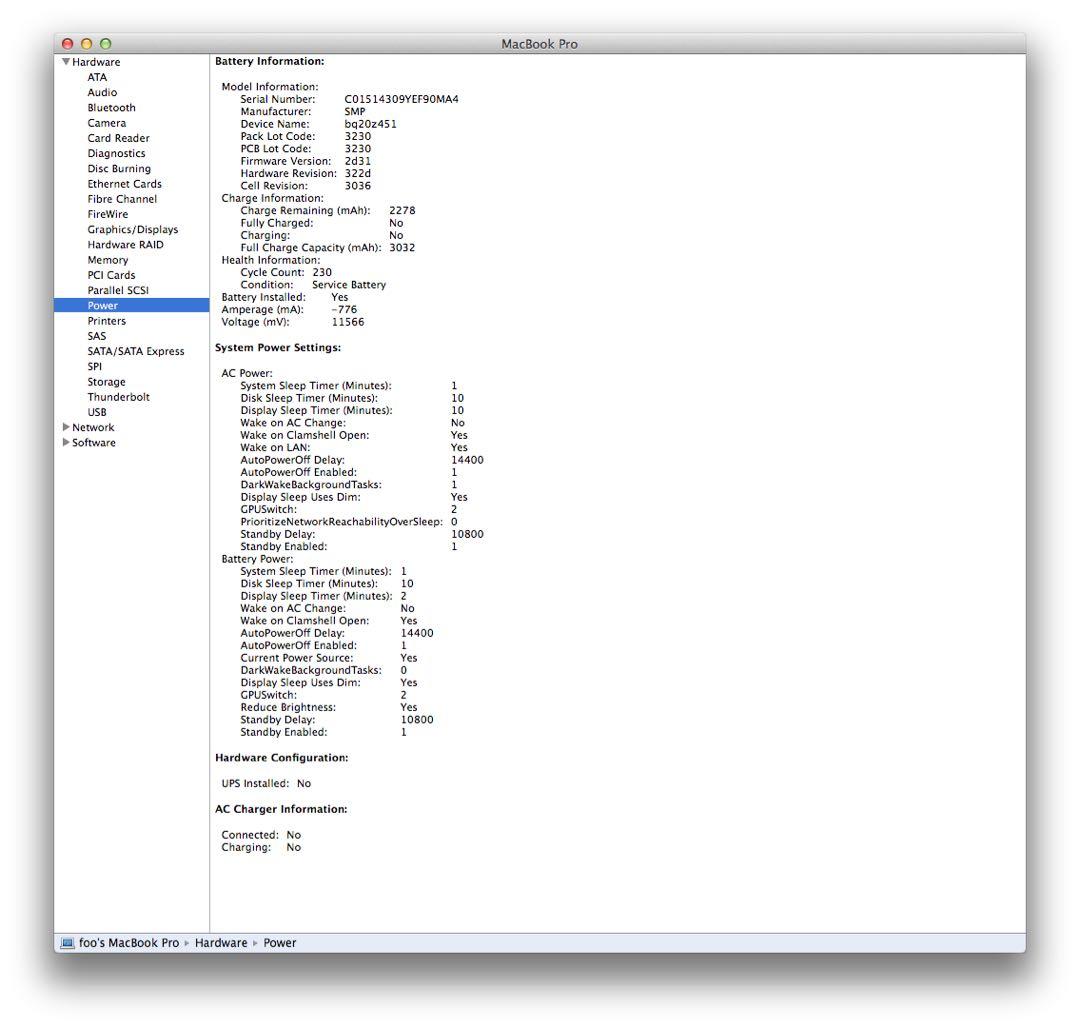Click Hardware in the breadcrumb path
Image resolution: width=1080 pixels, height=1028 pixels.
[x=220, y=942]
